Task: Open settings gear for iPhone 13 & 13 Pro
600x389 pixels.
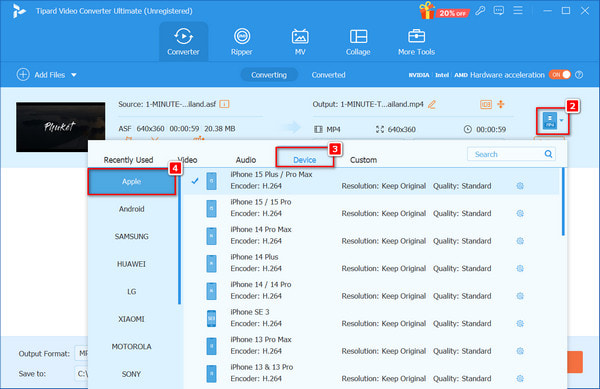Action: pos(520,379)
